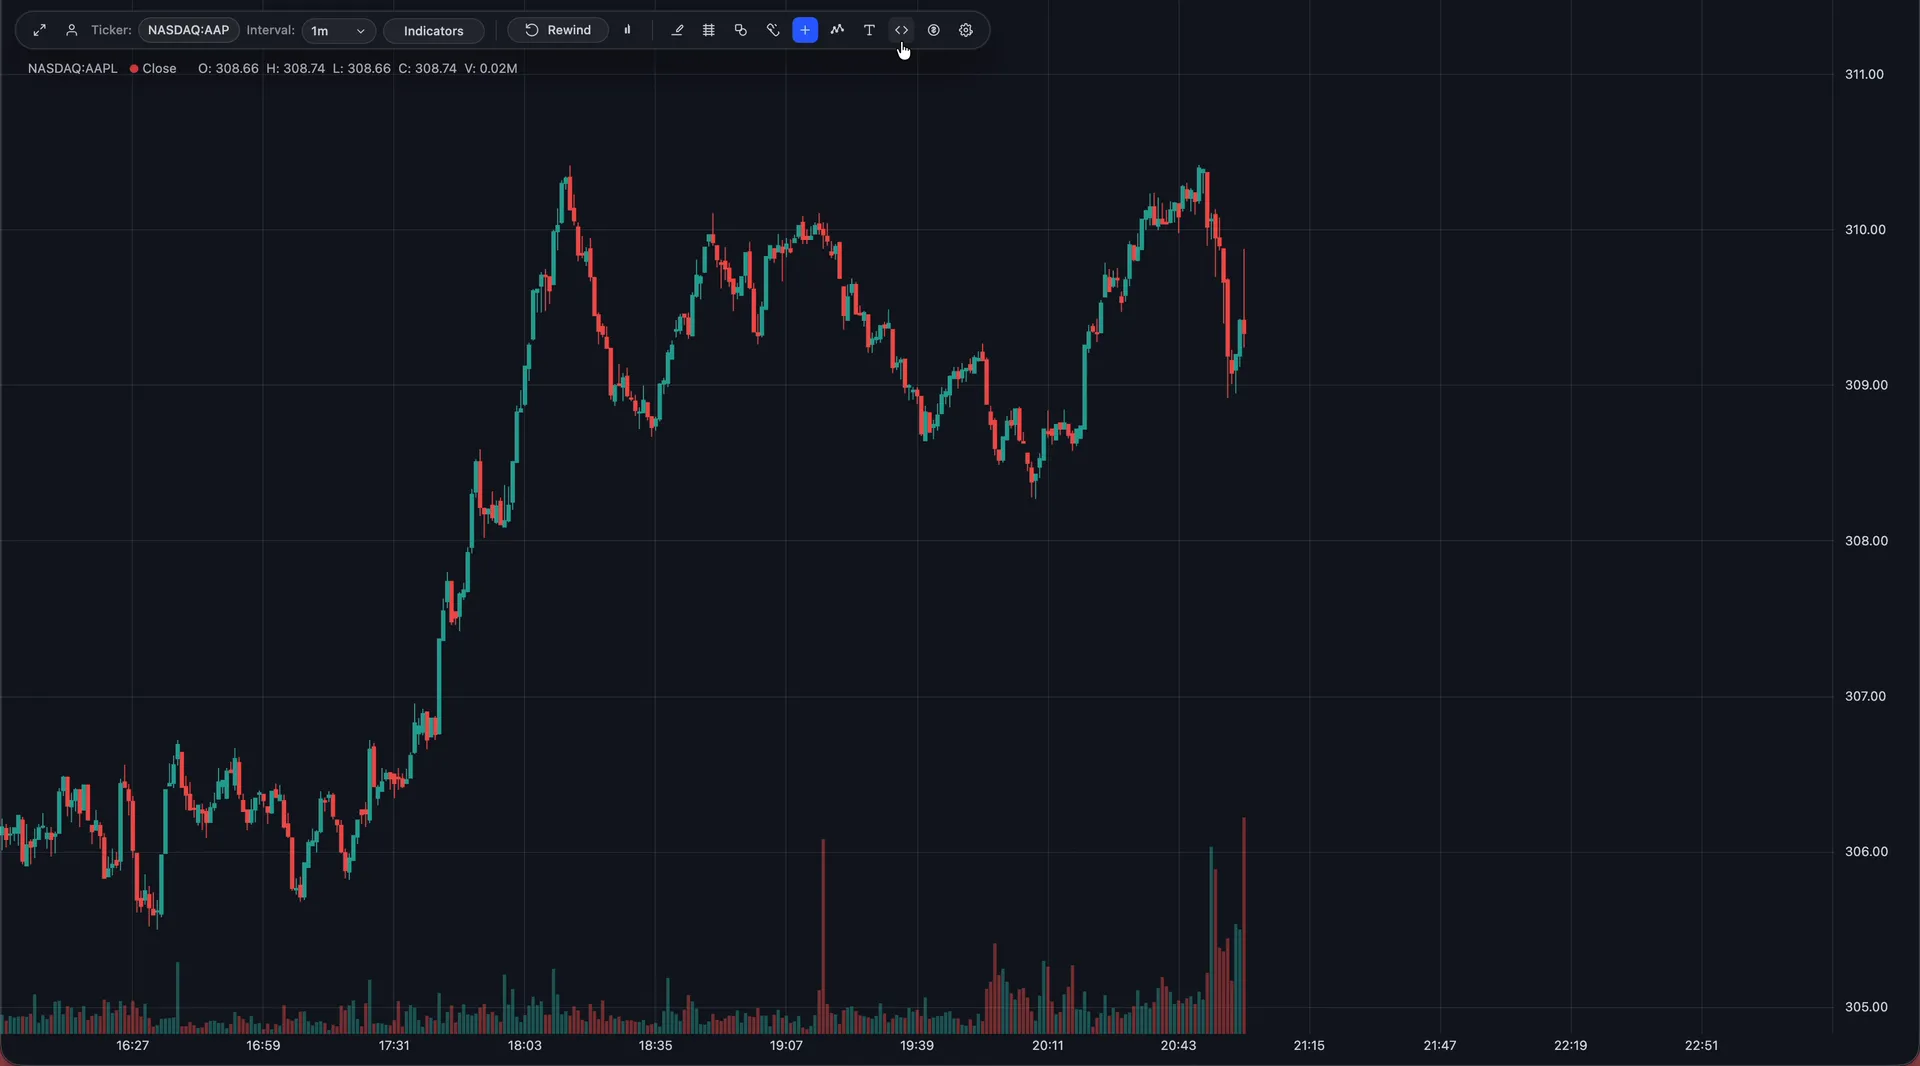Toggle the red Close series indicator
The width and height of the screenshot is (1920, 1066).
[153, 69]
